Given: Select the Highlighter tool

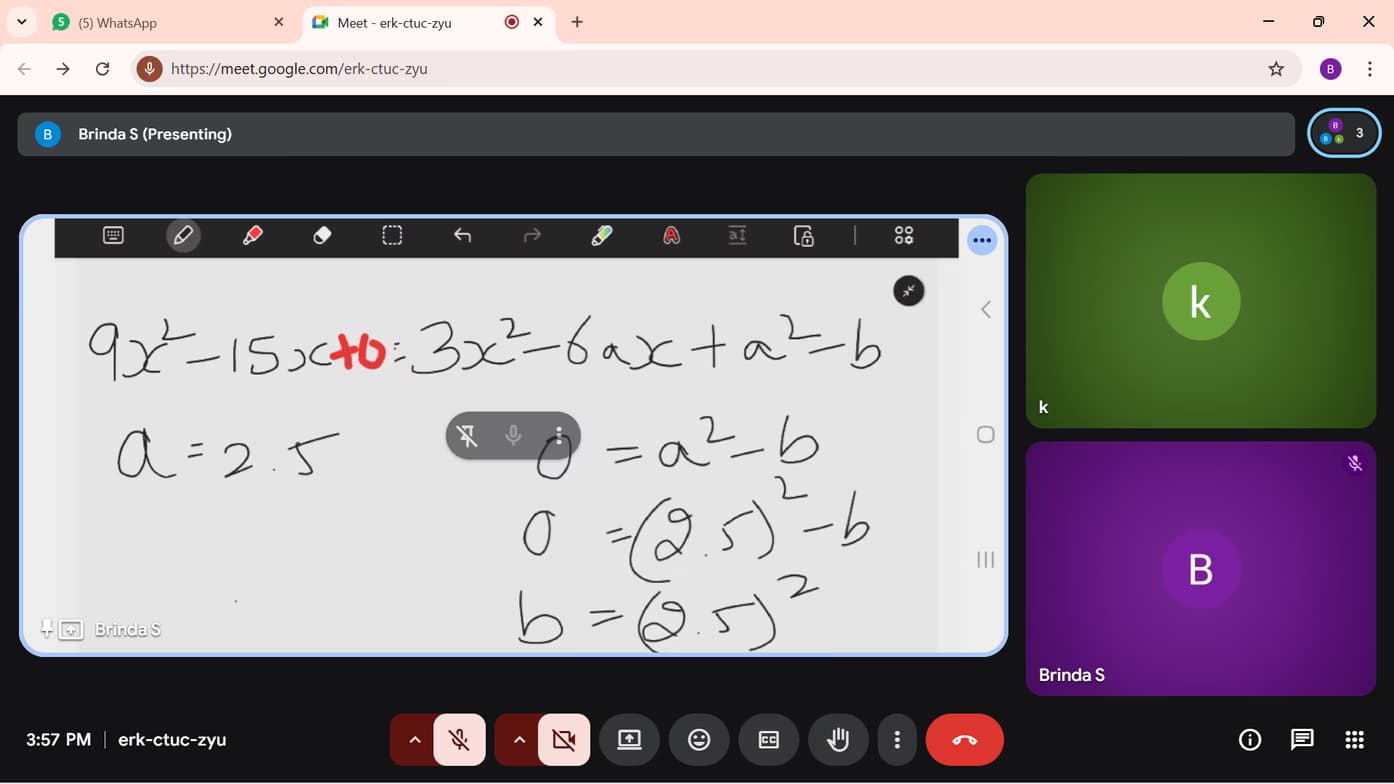Looking at the screenshot, I should [x=601, y=235].
